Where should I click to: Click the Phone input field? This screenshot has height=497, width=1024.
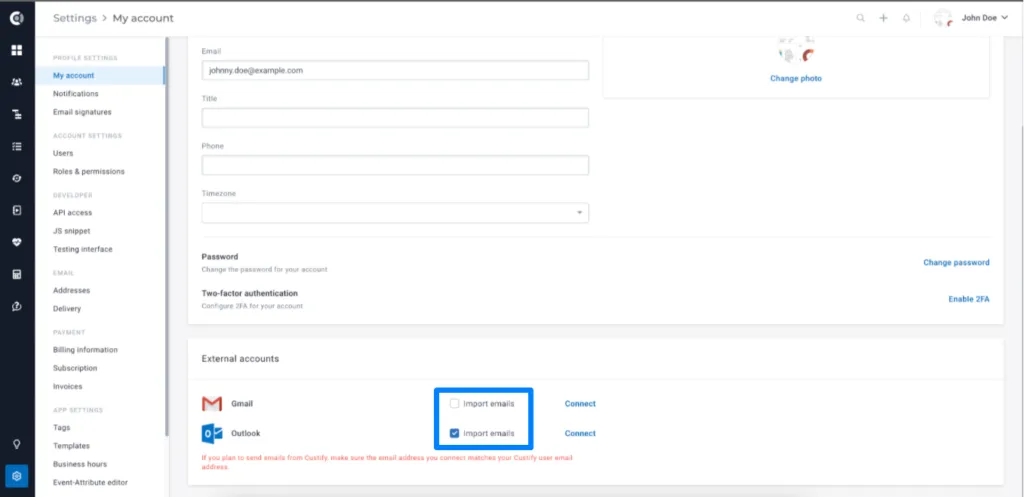pyautogui.click(x=395, y=165)
